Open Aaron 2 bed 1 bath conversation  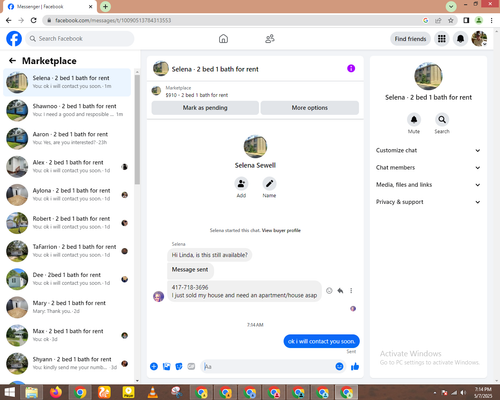tap(67, 138)
